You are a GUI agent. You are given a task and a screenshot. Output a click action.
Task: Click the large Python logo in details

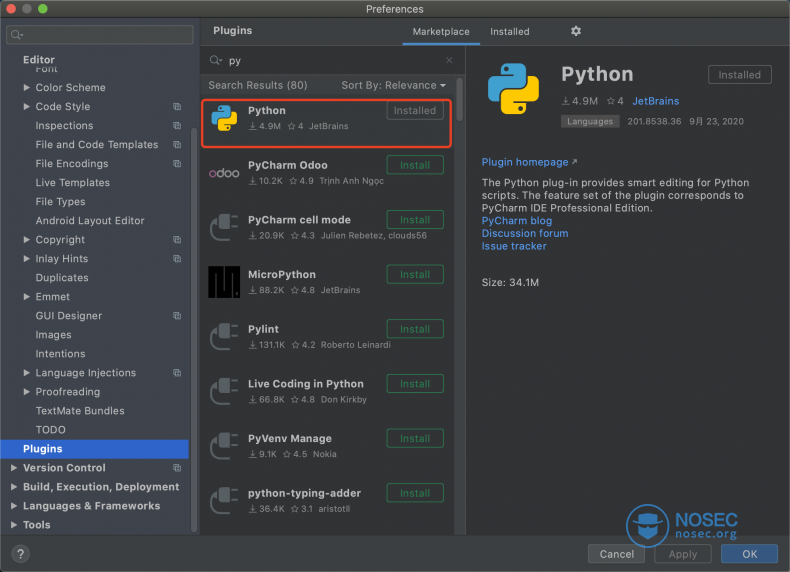pyautogui.click(x=513, y=89)
